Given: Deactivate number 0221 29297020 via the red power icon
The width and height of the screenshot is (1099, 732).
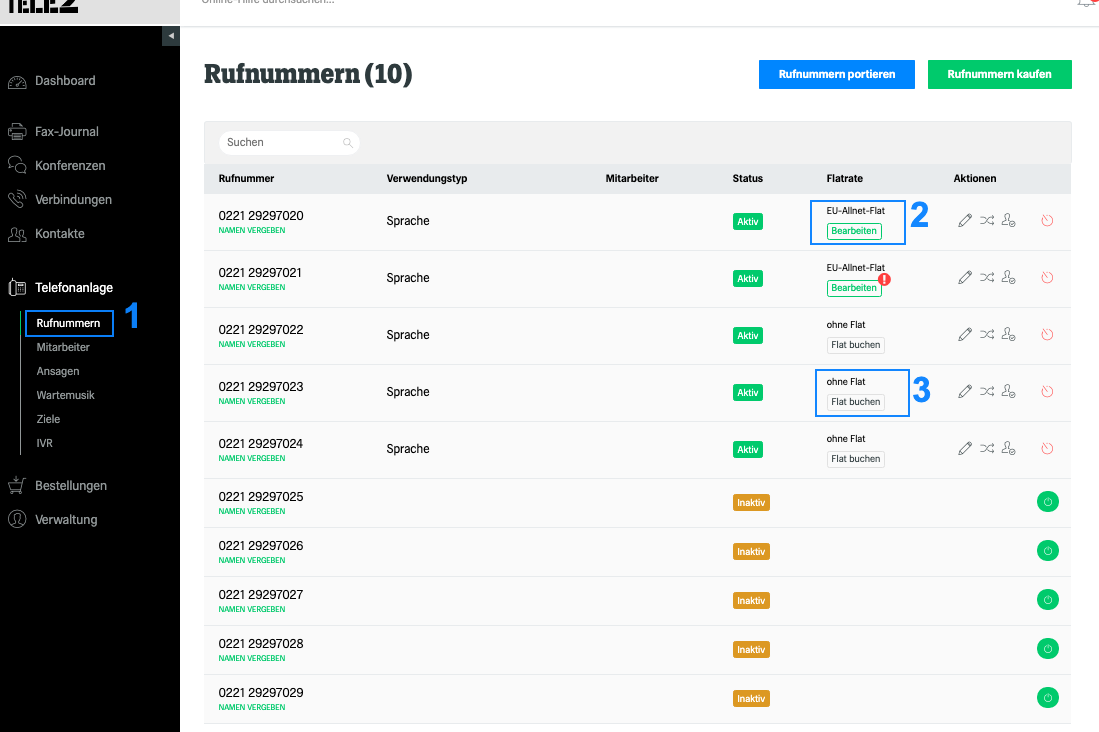Looking at the screenshot, I should [x=1047, y=220].
